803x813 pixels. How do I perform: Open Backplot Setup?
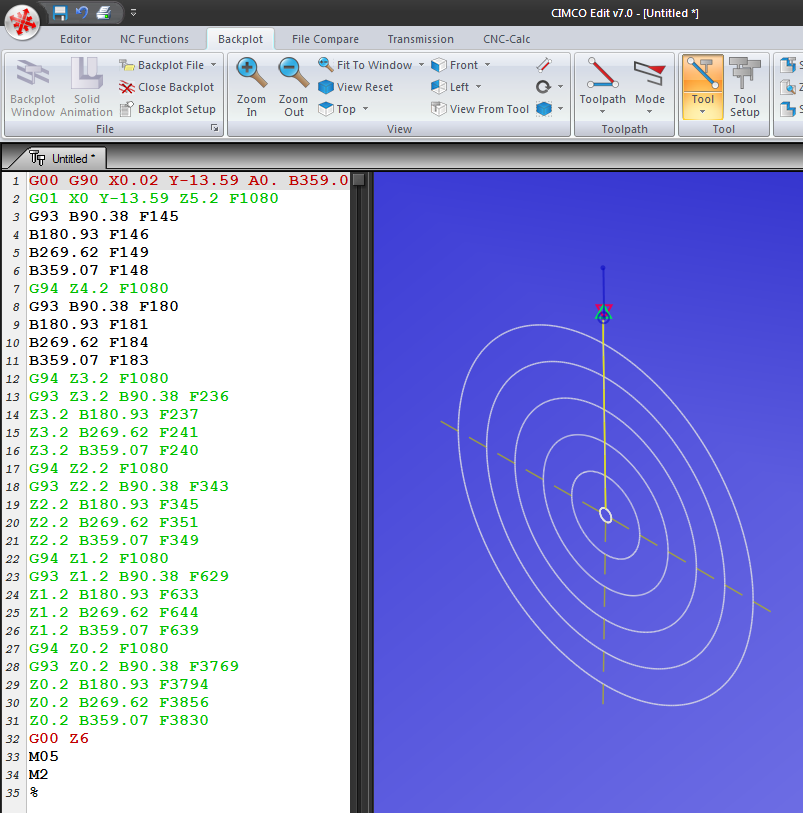[x=168, y=109]
